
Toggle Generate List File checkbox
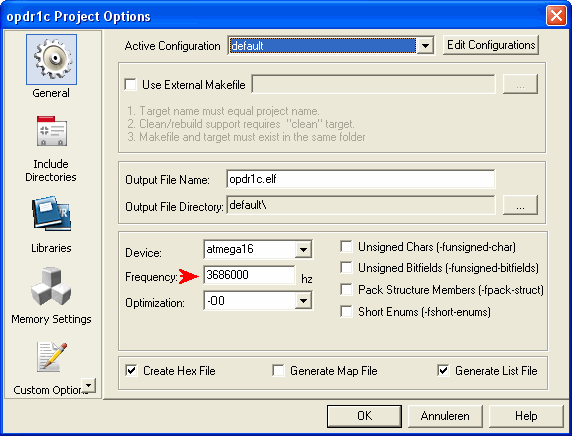pos(443,371)
